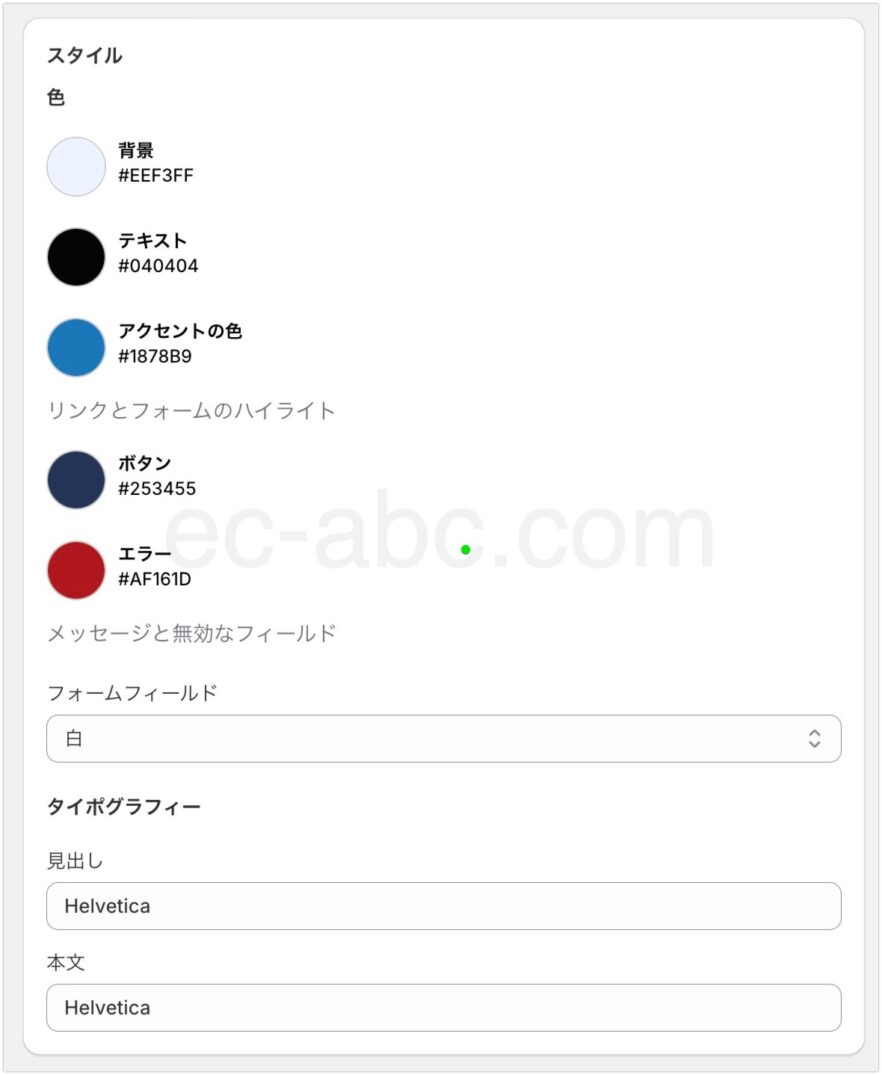Click the red エラー color swatch
Image resolution: width=882 pixels, height=1075 pixels.
(76, 570)
